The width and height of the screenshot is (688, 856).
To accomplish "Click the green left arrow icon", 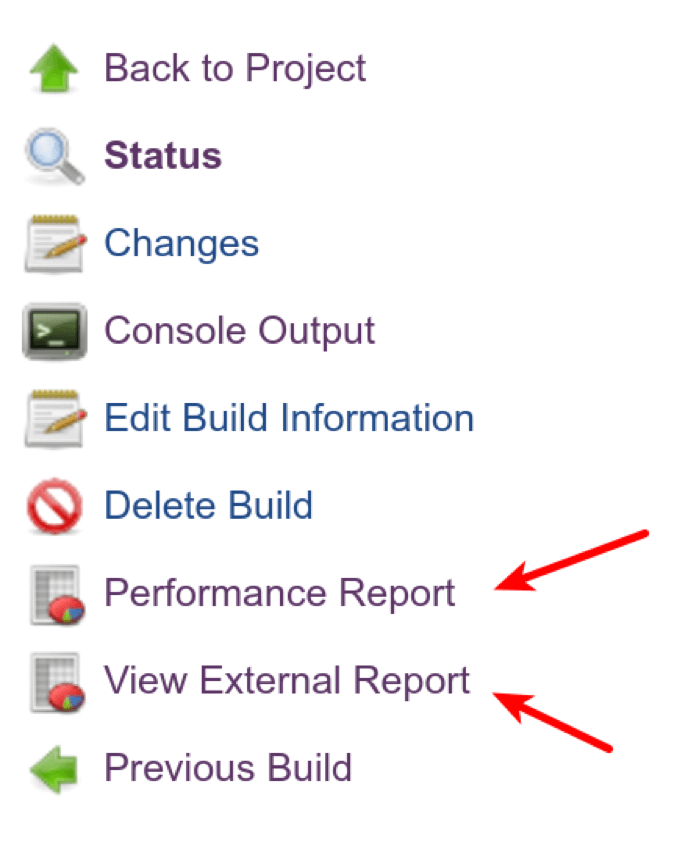I will pyautogui.click(x=55, y=769).
